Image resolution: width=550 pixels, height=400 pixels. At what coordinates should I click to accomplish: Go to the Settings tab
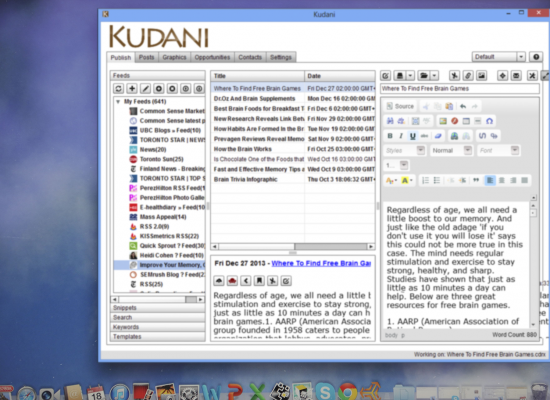click(x=281, y=57)
